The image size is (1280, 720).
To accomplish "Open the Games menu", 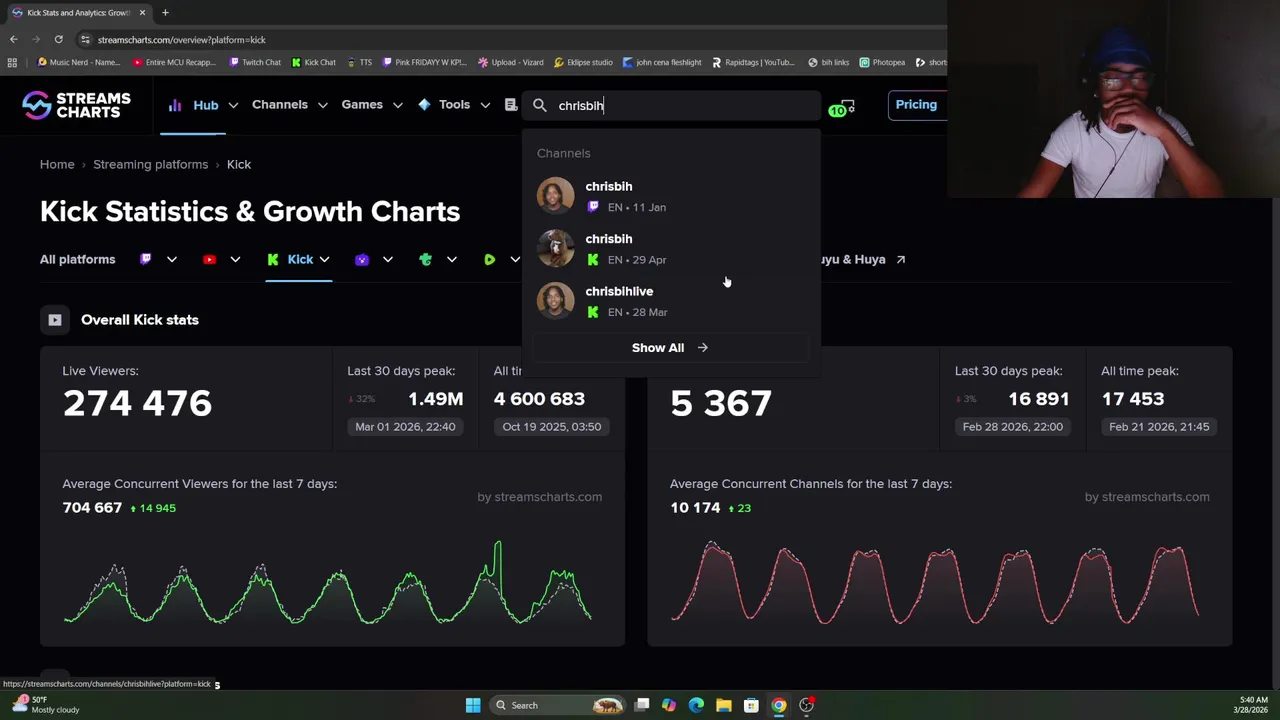I will pos(362,104).
